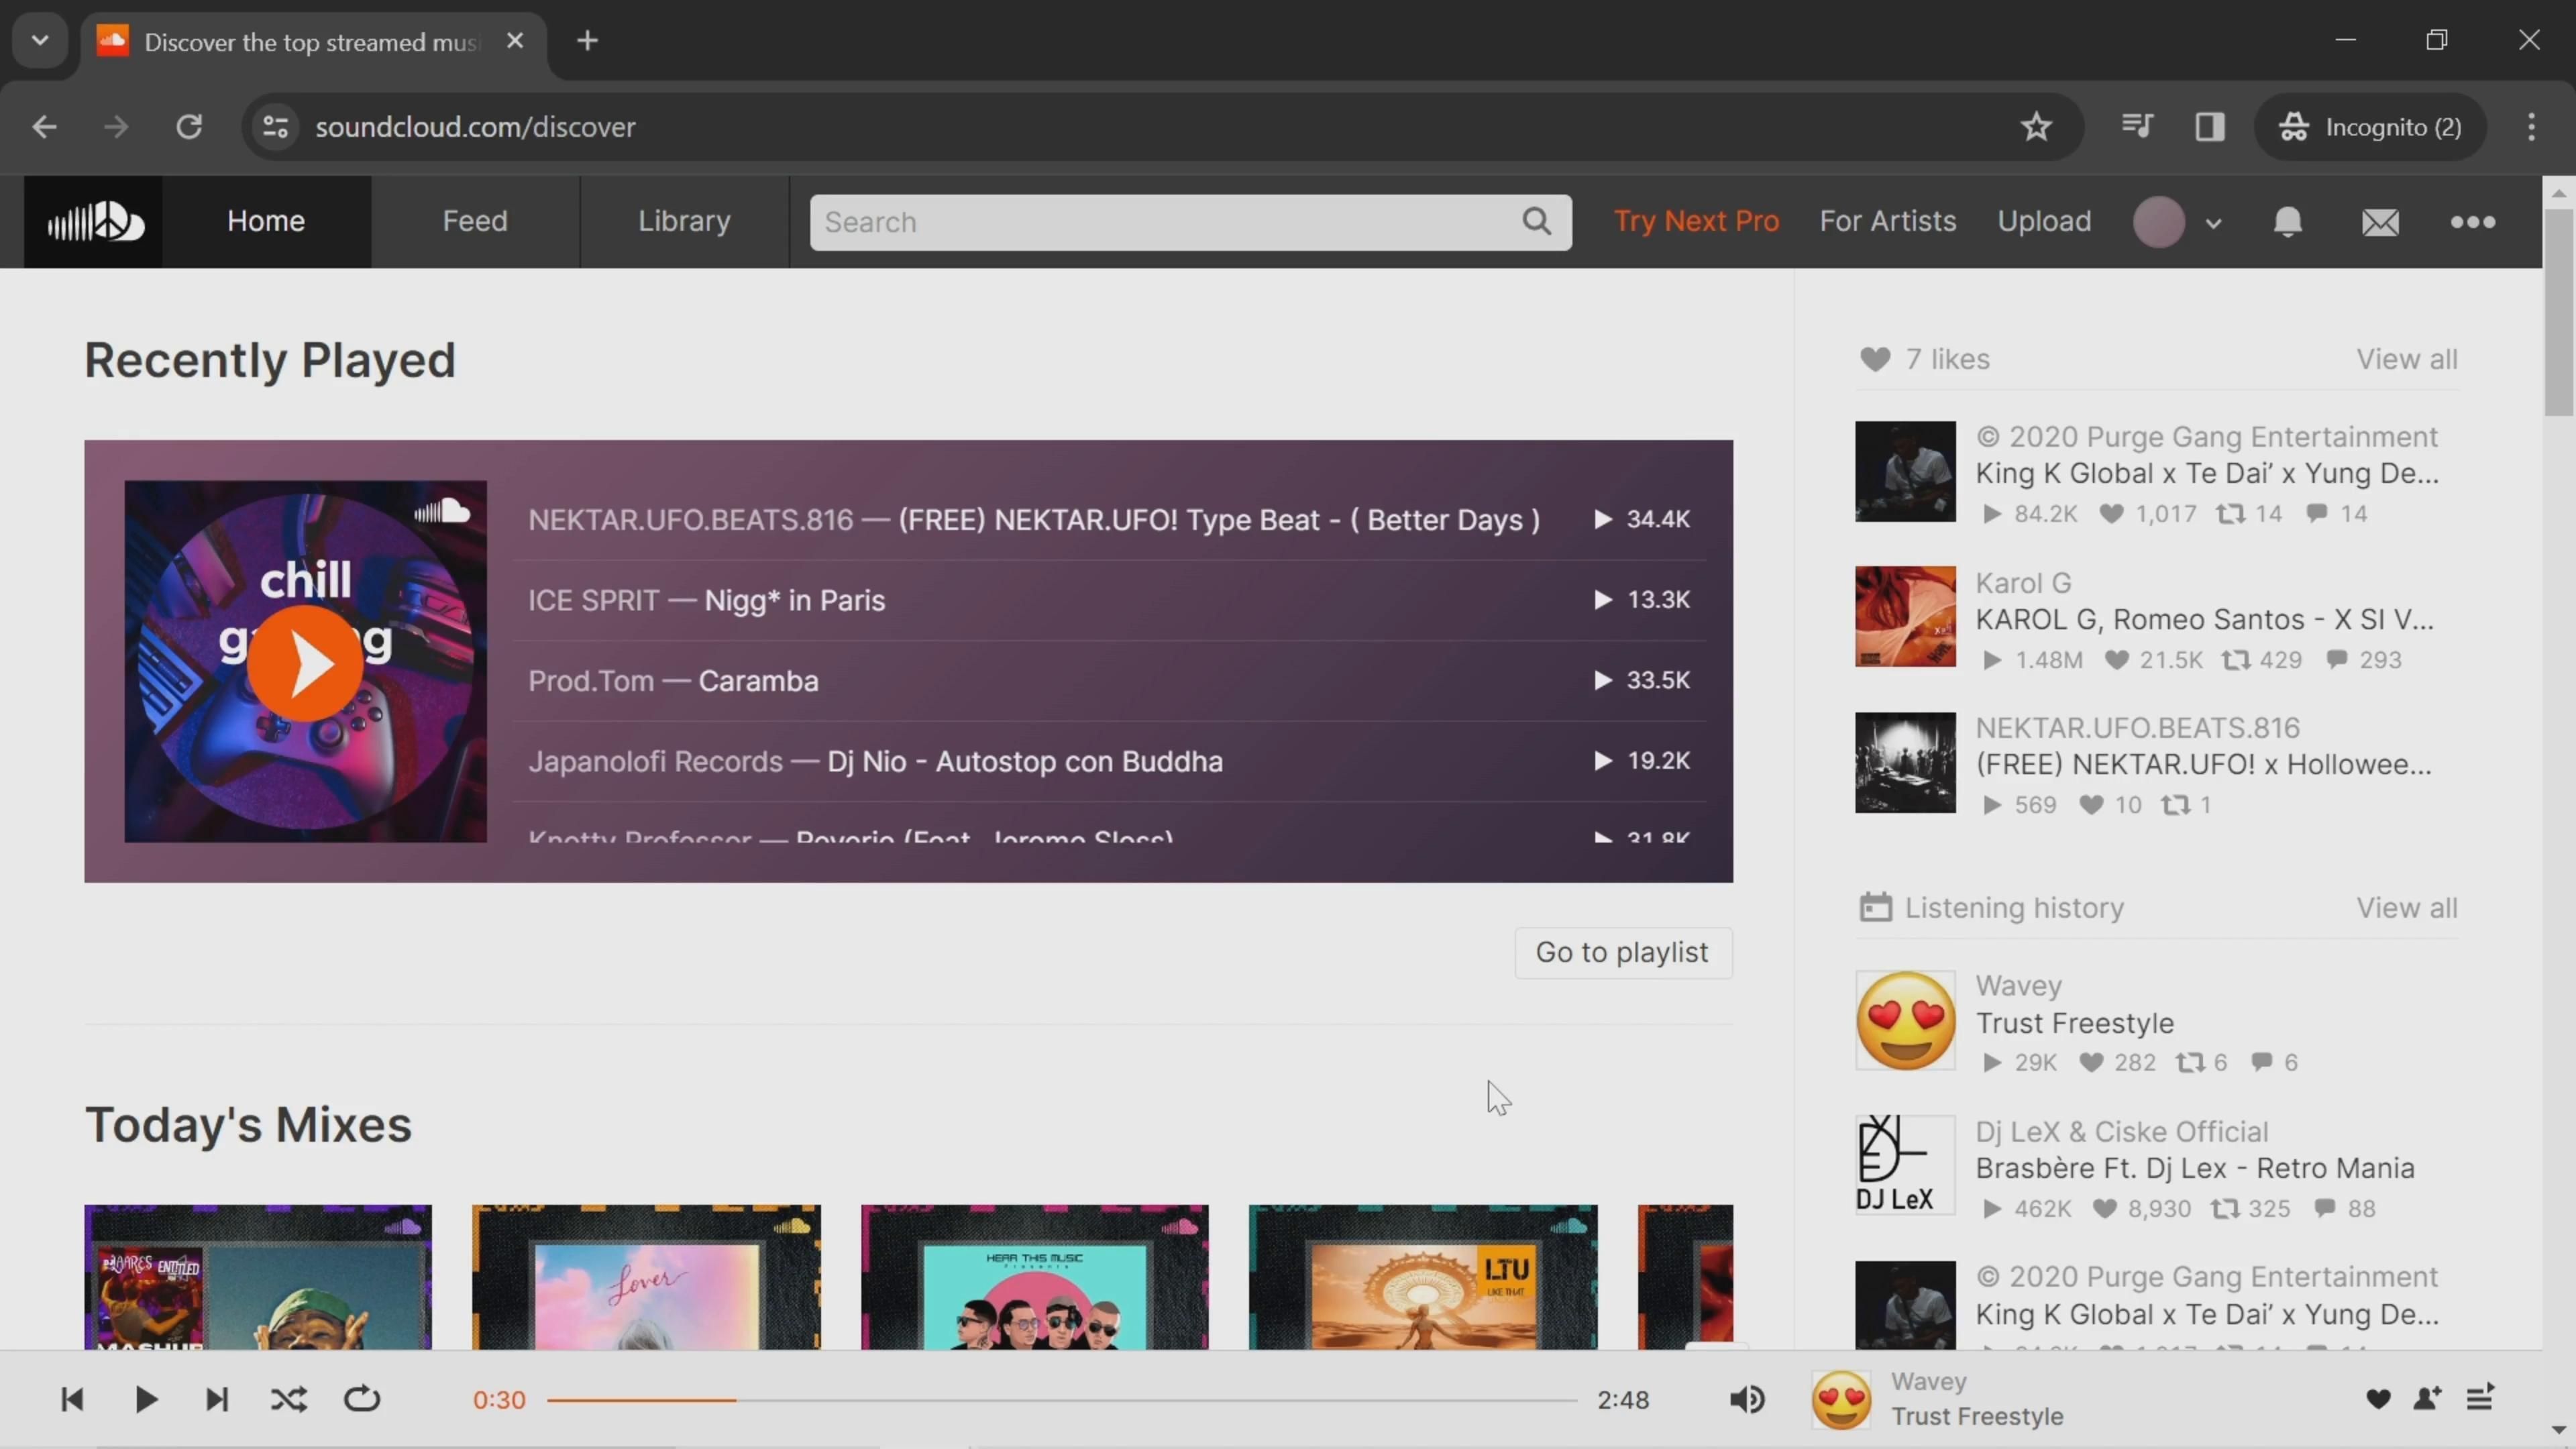Expand the browser tab search chevron
The image size is (2576, 1449).
(40, 40)
